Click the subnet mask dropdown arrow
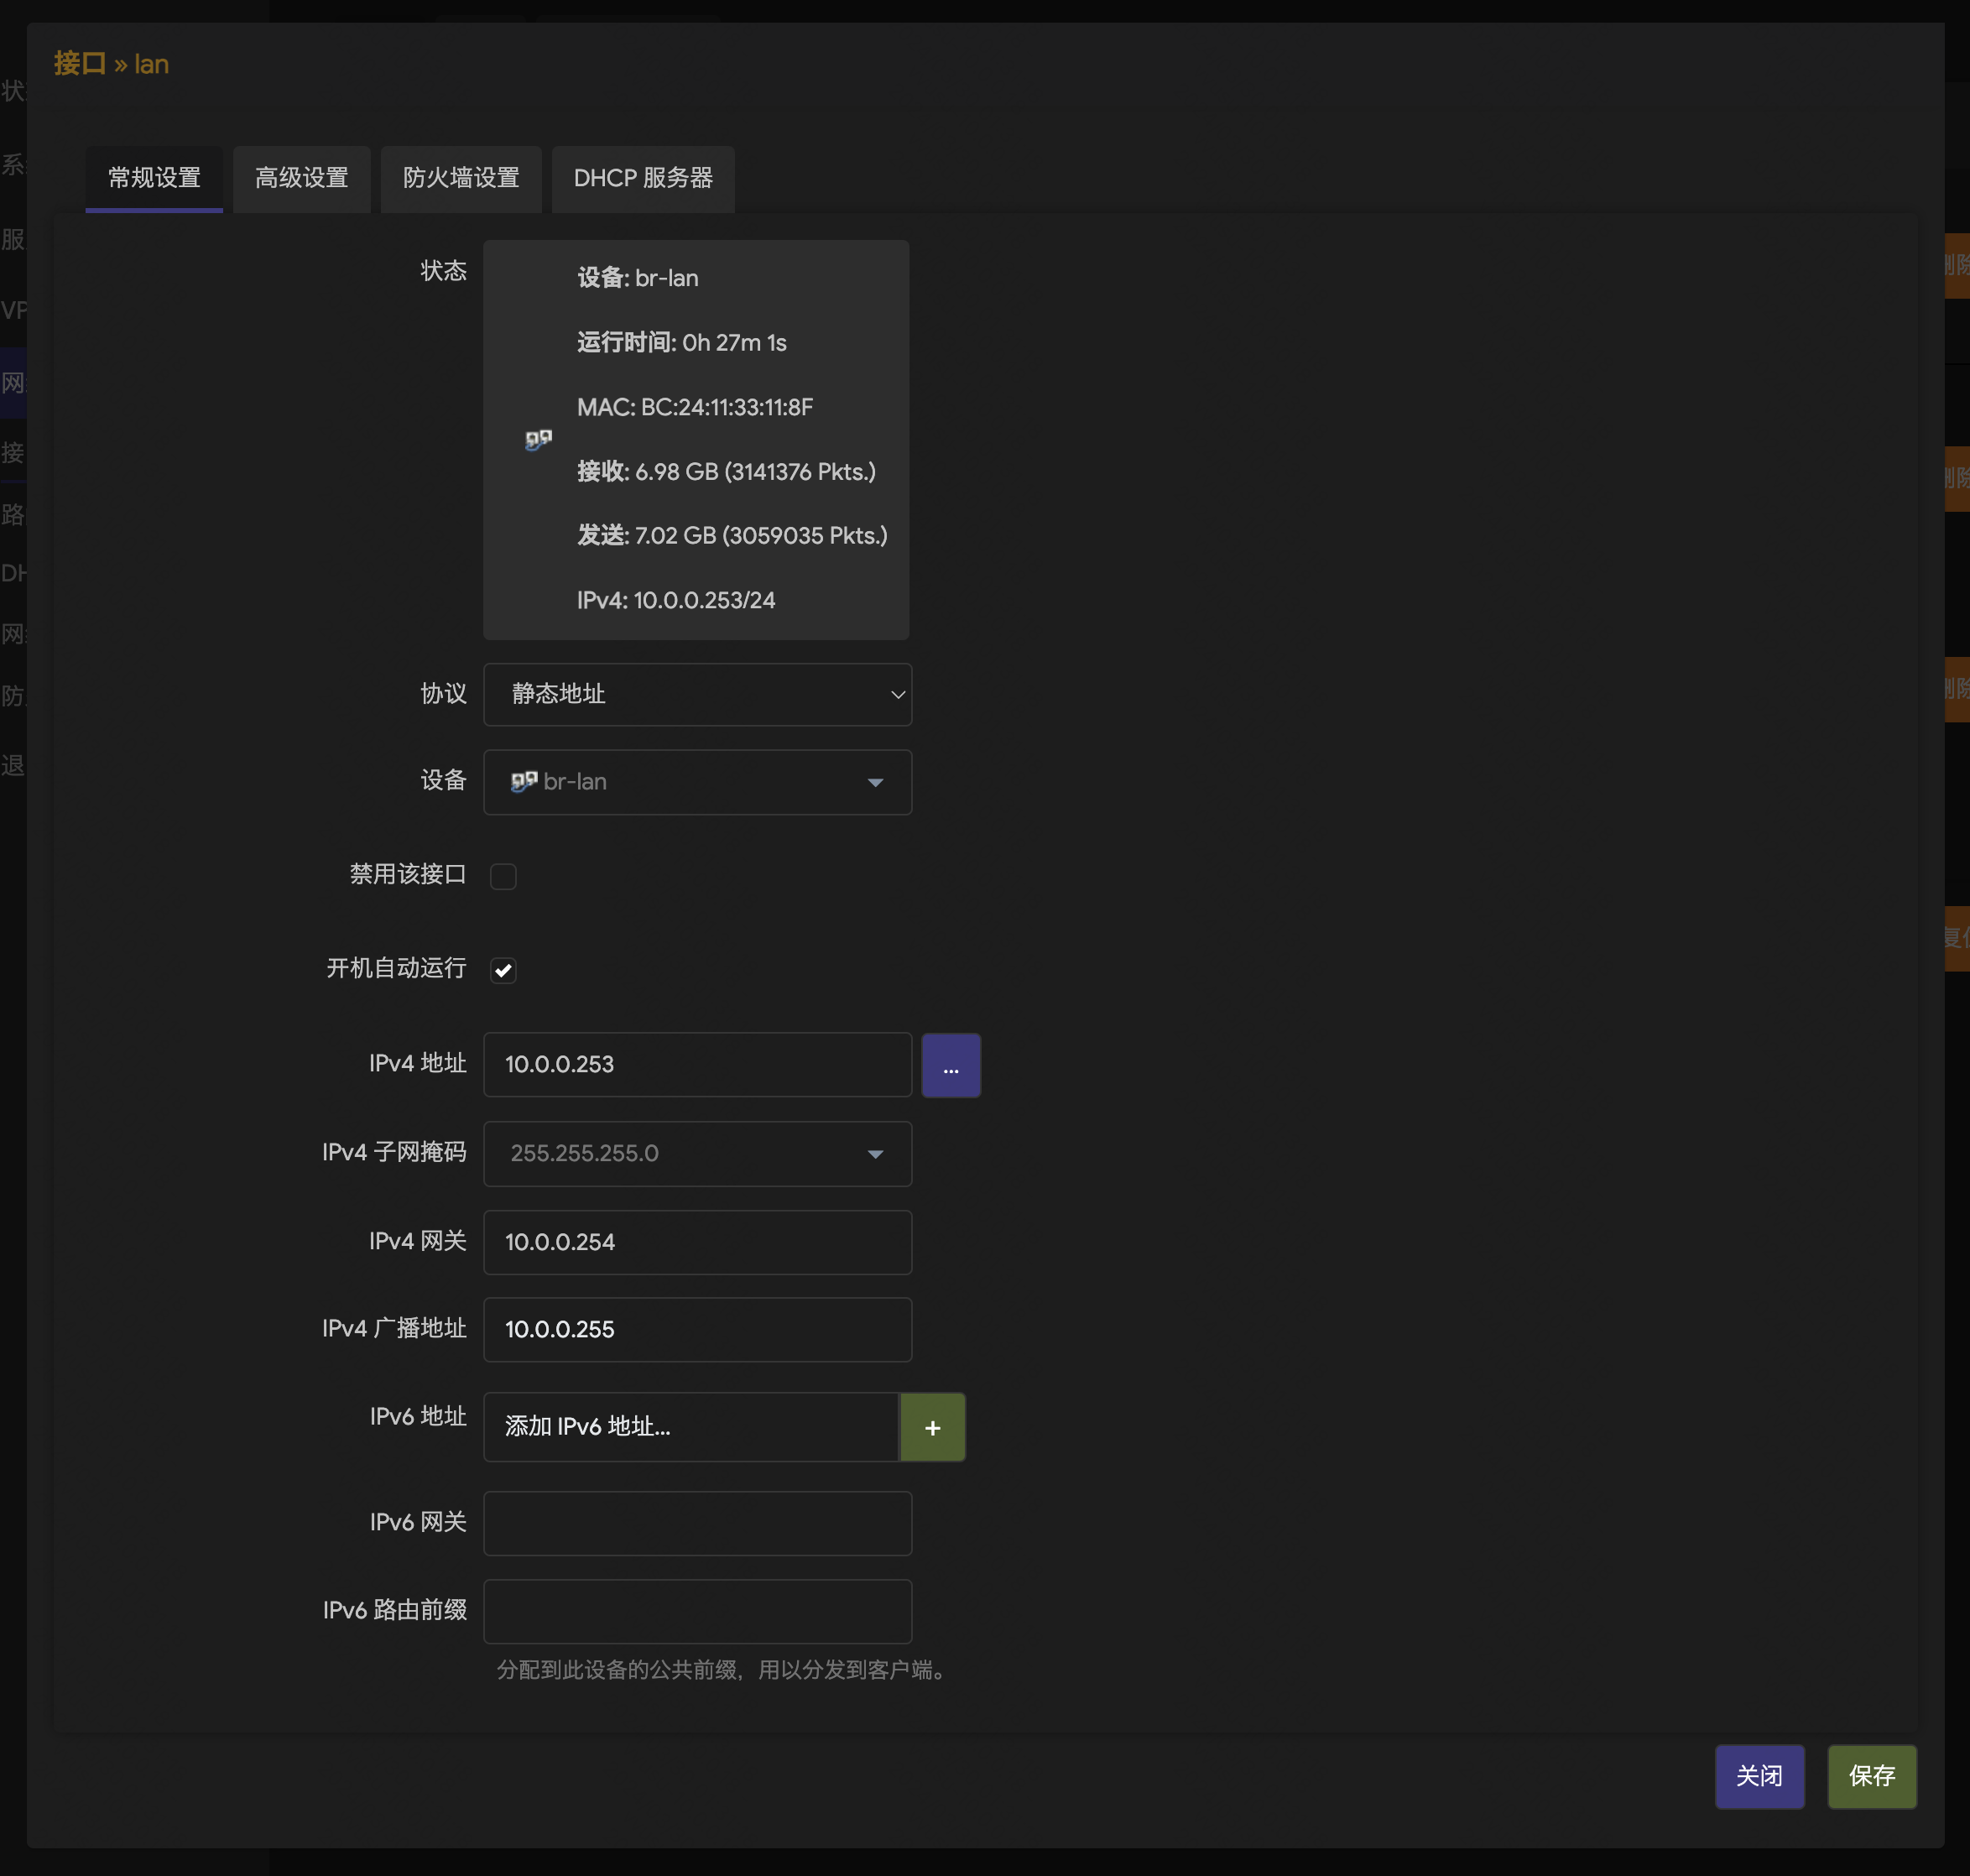Image resolution: width=1970 pixels, height=1876 pixels. pos(875,1154)
